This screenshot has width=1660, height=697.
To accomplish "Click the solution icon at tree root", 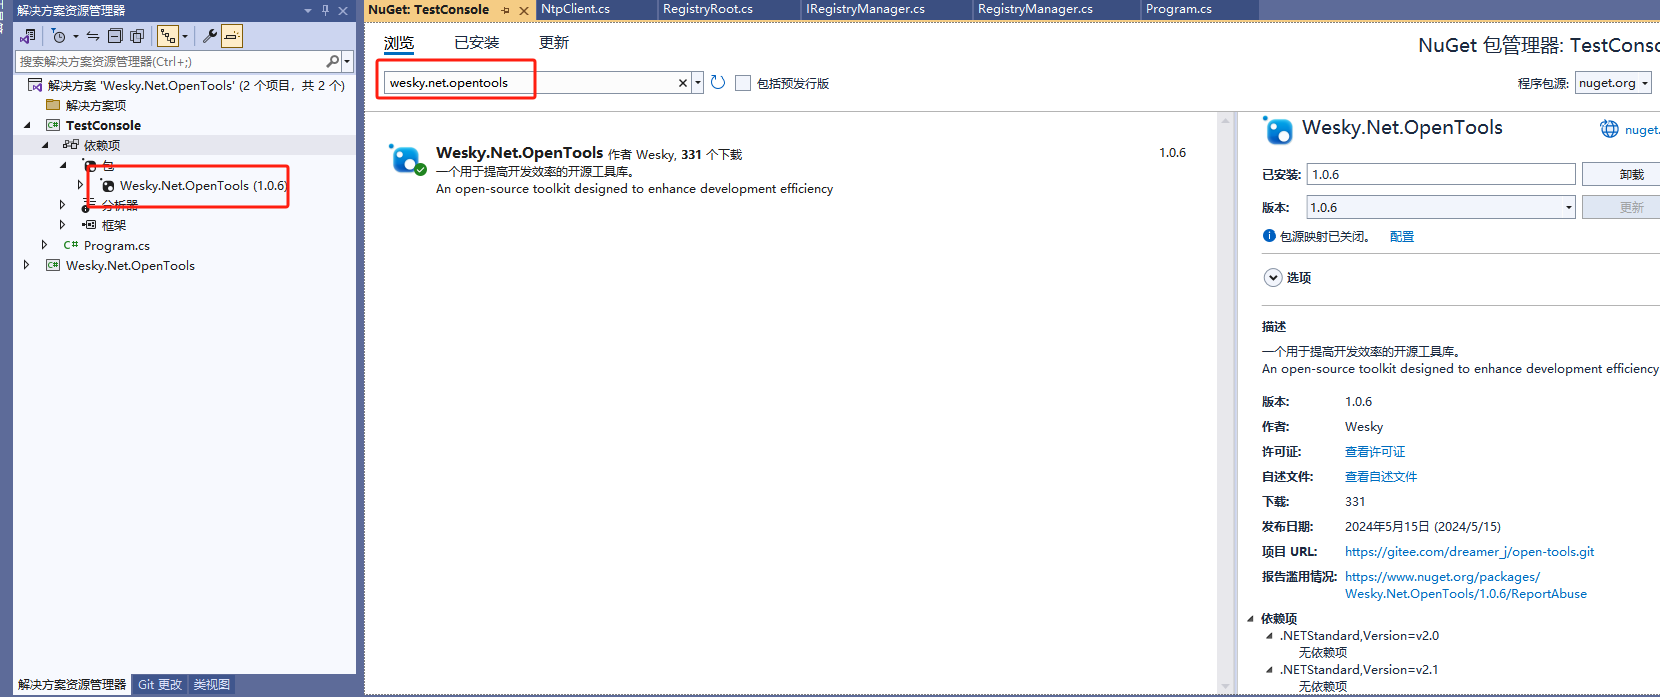I will pos(35,85).
